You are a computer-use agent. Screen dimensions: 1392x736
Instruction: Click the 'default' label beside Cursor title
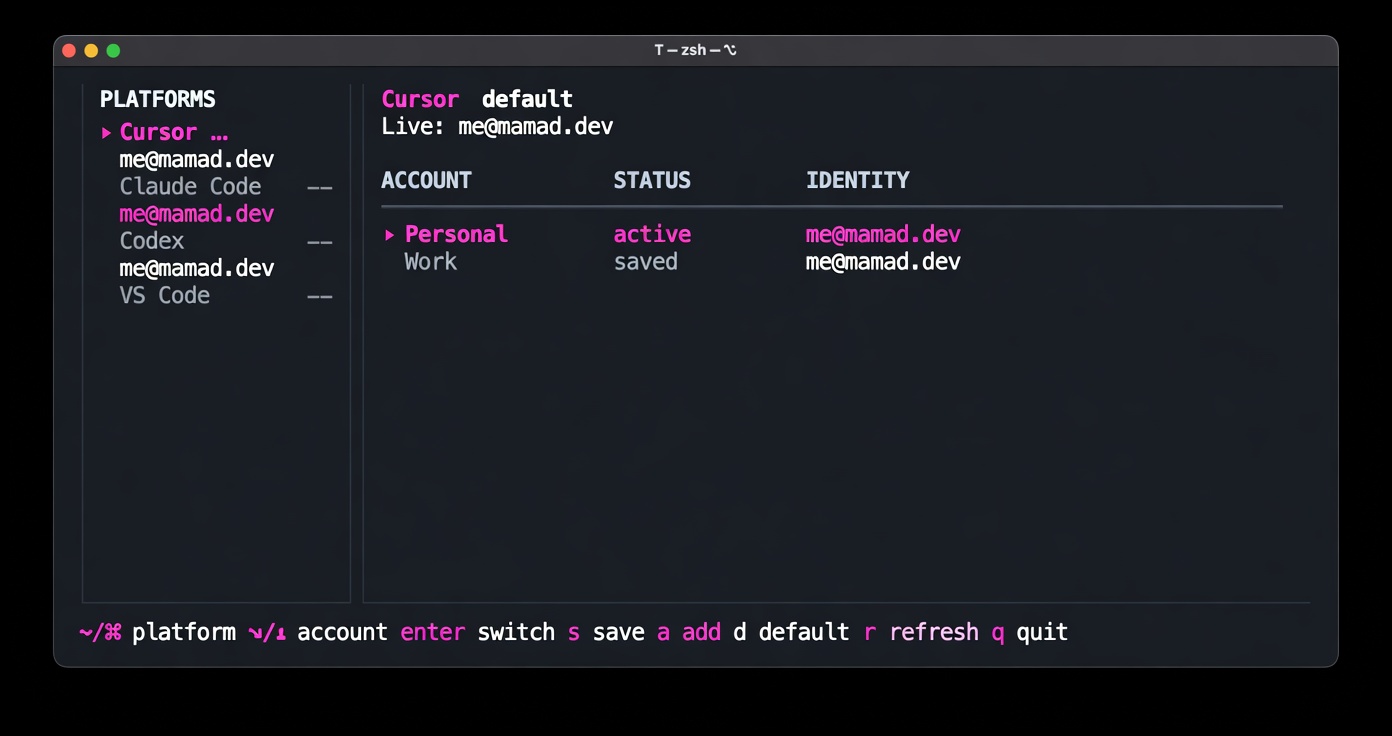[527, 99]
